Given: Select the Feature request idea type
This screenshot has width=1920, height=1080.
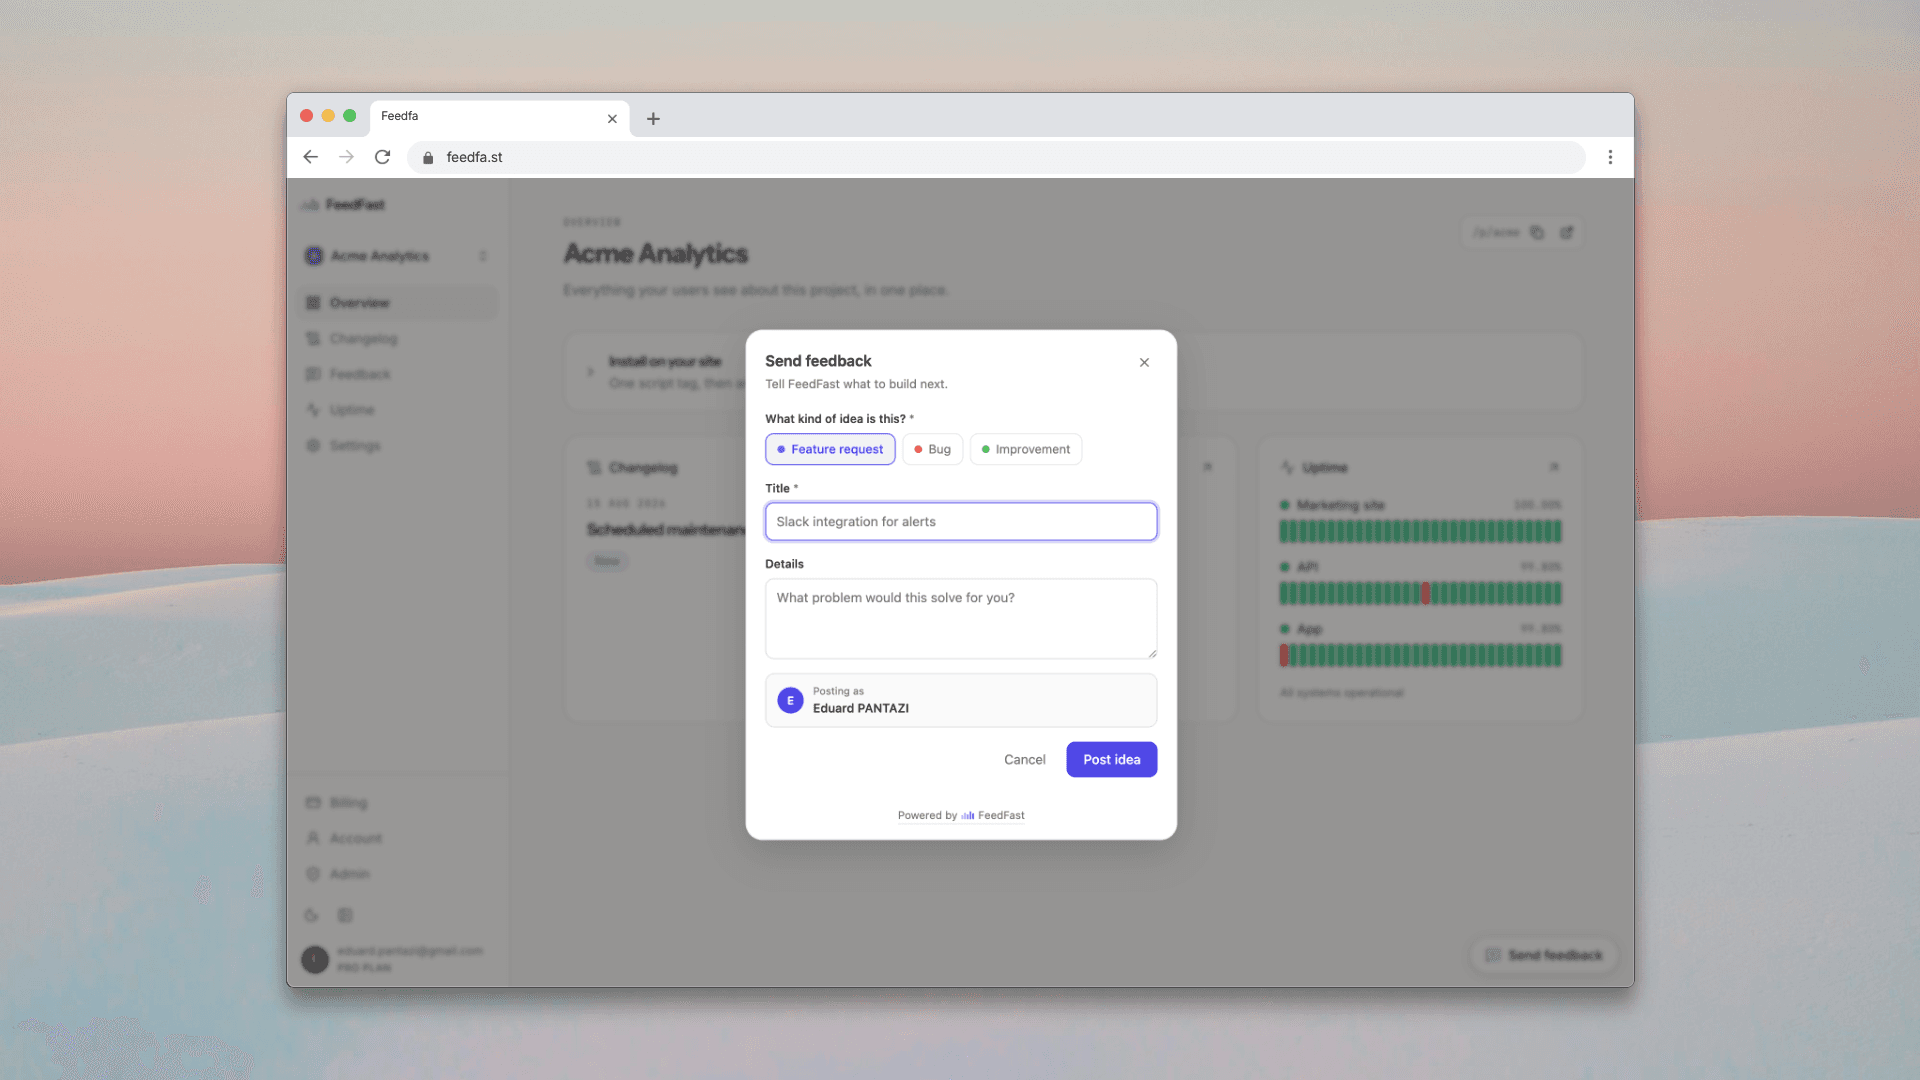Looking at the screenshot, I should pos(830,449).
